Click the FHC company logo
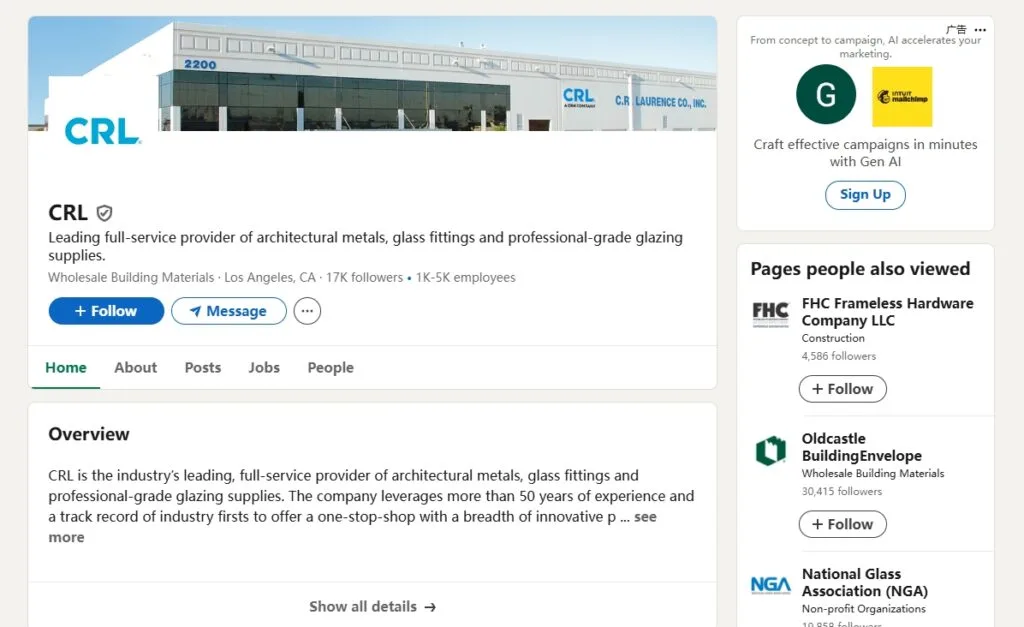 (x=771, y=313)
